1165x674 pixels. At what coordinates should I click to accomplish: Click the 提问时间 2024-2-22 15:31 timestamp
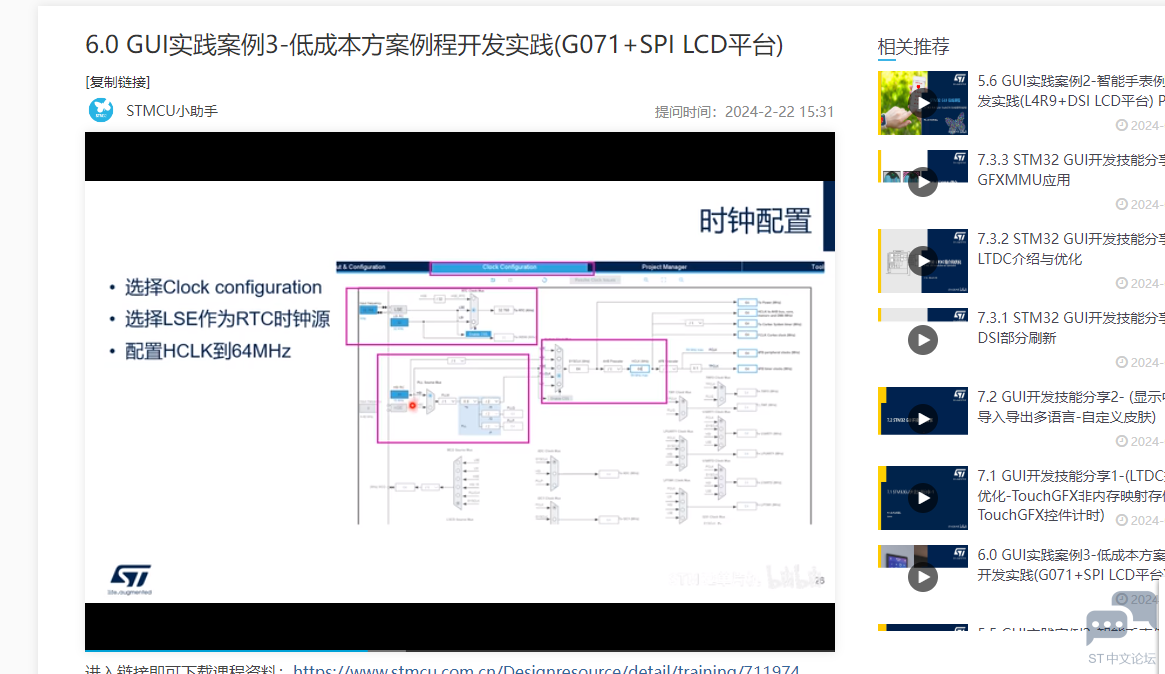[x=744, y=111]
